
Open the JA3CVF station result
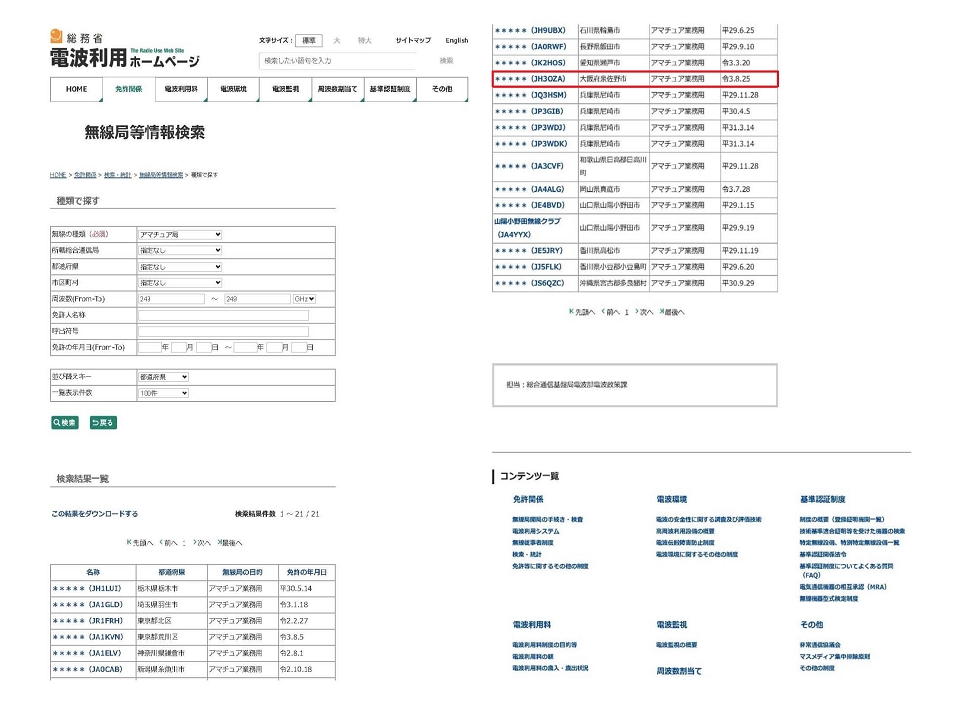click(x=529, y=167)
